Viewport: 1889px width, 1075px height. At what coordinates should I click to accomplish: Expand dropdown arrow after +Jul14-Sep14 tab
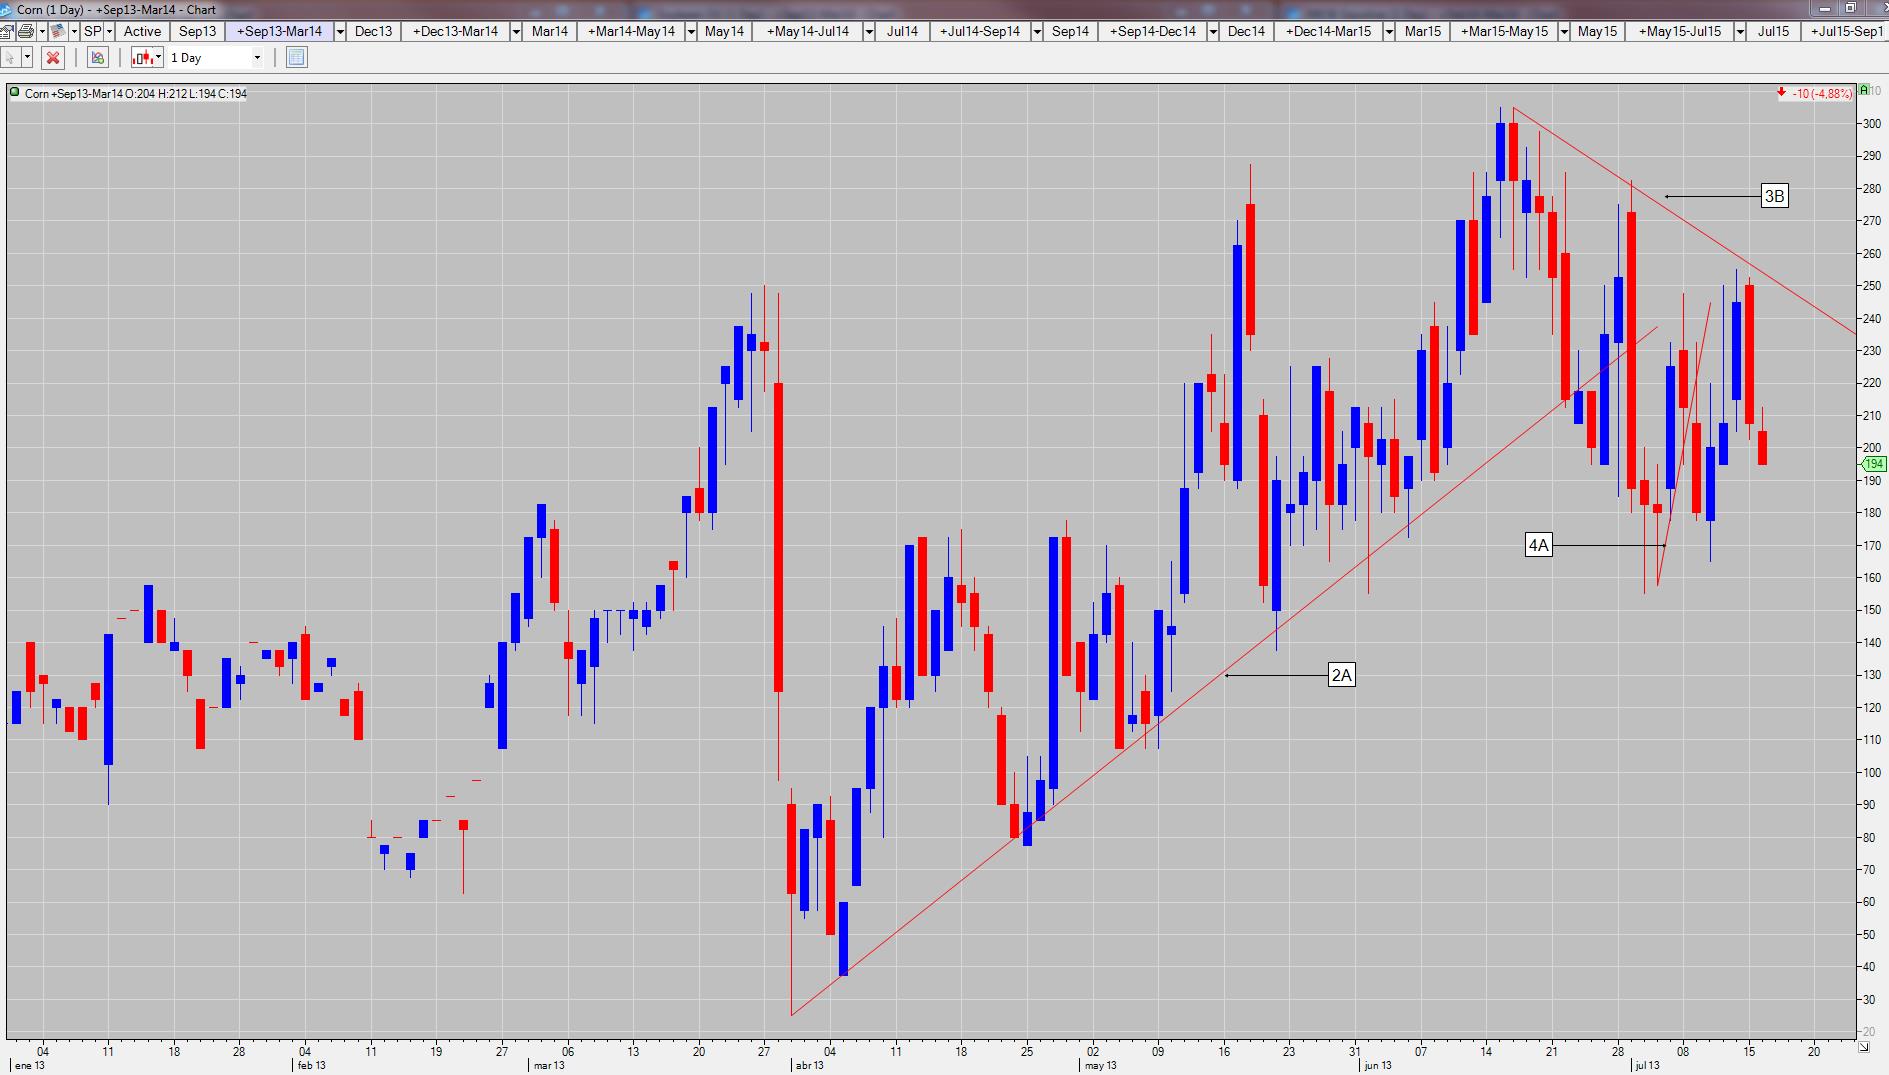[1037, 31]
